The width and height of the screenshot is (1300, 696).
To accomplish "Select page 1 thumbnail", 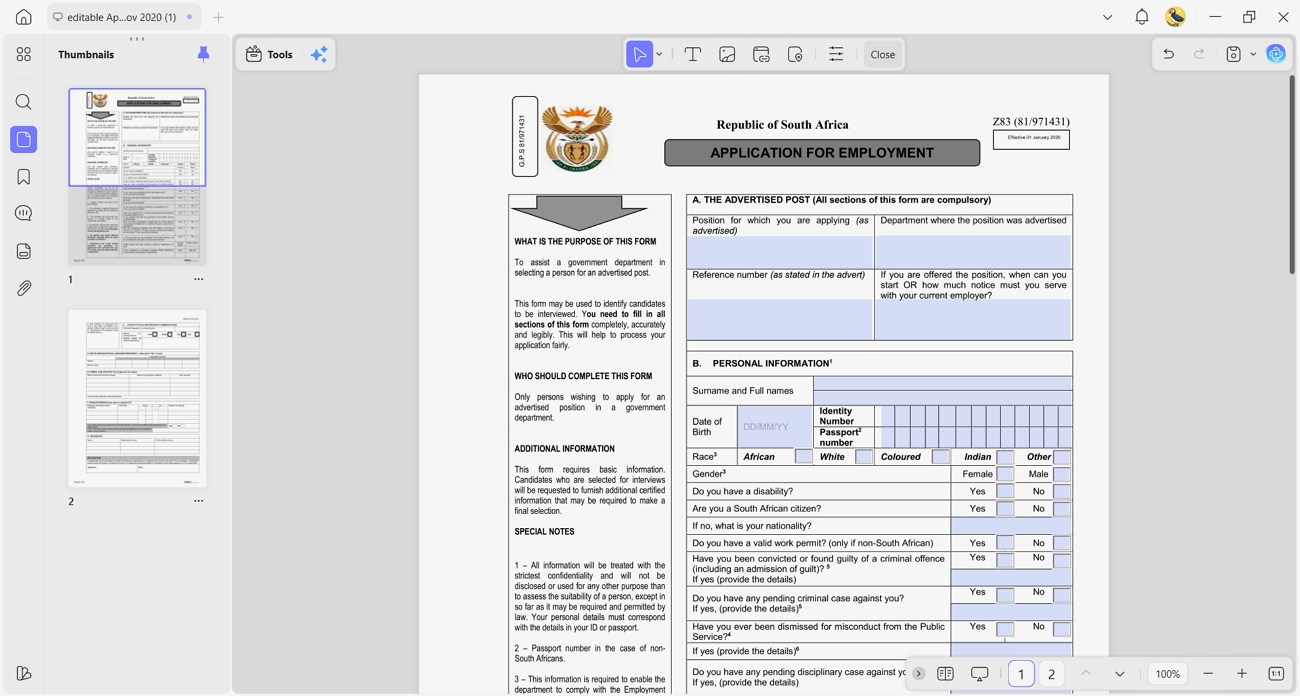I will pos(137,176).
